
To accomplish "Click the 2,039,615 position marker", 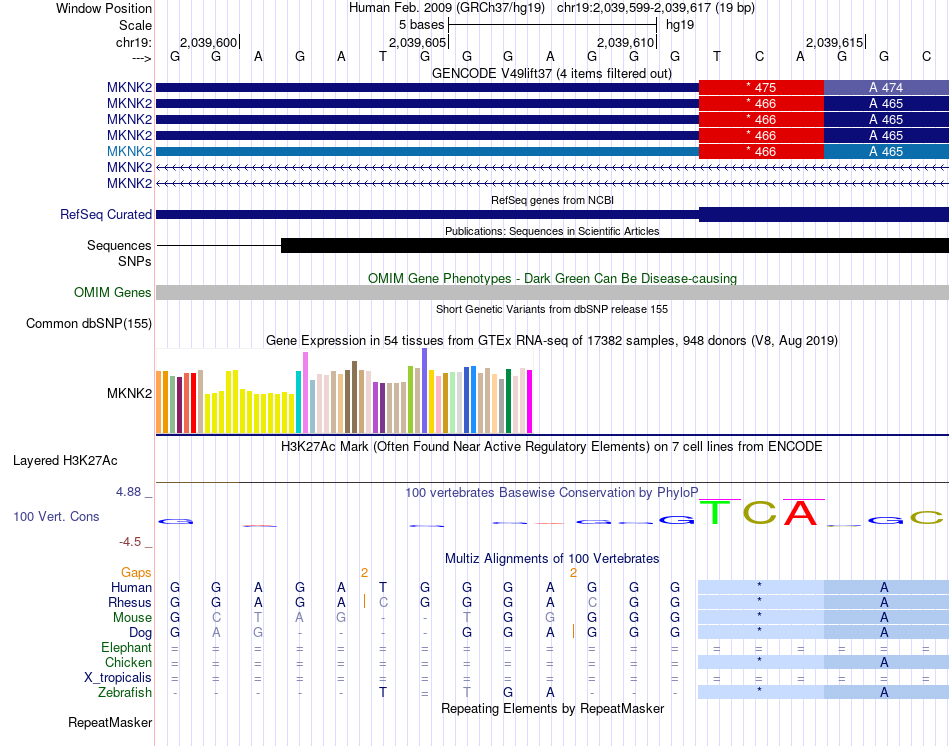I will point(834,42).
